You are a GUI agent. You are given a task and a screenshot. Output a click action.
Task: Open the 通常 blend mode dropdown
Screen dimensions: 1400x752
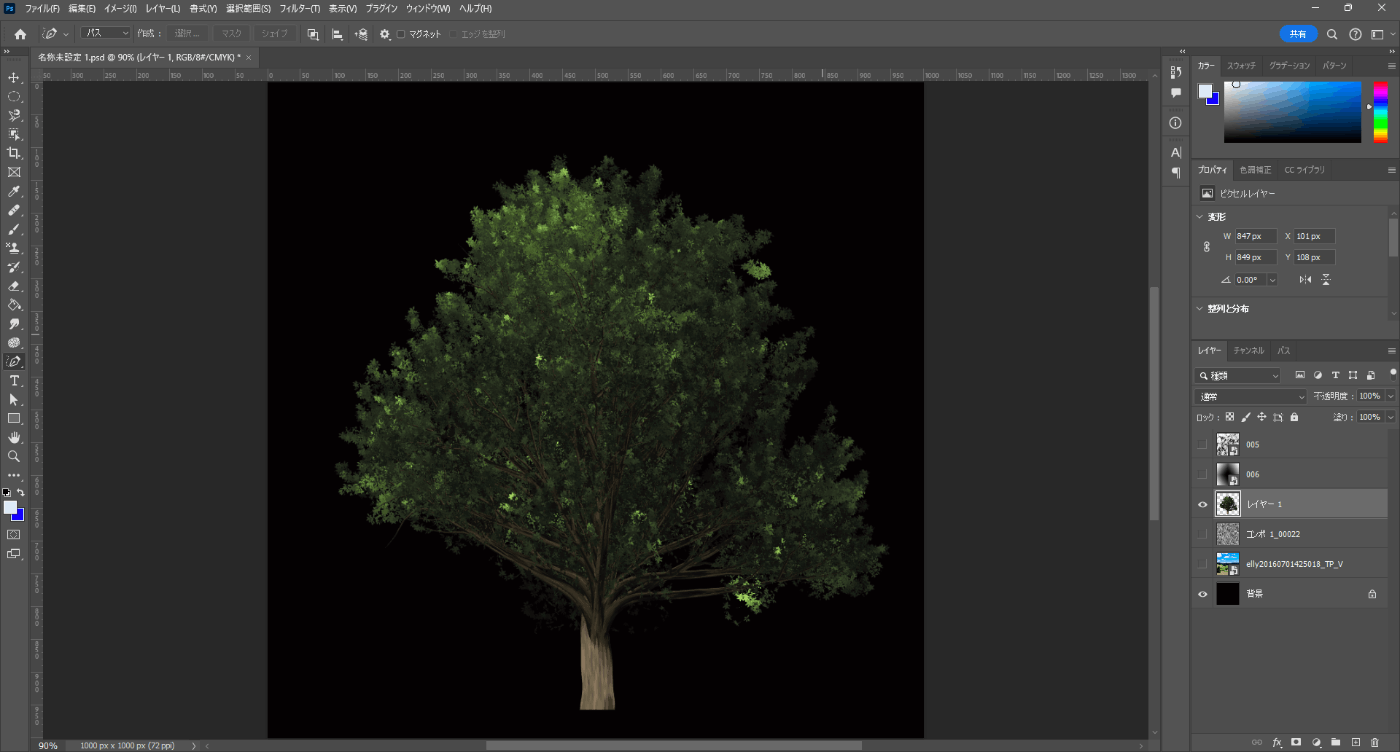coord(1251,397)
